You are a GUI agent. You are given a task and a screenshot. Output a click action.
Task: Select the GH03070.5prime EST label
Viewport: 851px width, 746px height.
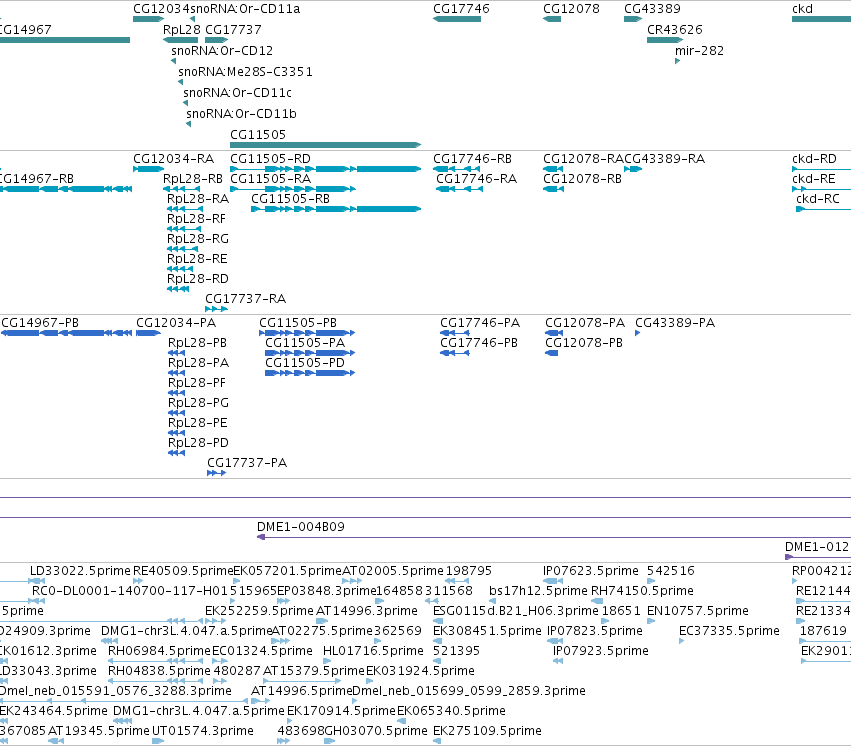point(376,731)
